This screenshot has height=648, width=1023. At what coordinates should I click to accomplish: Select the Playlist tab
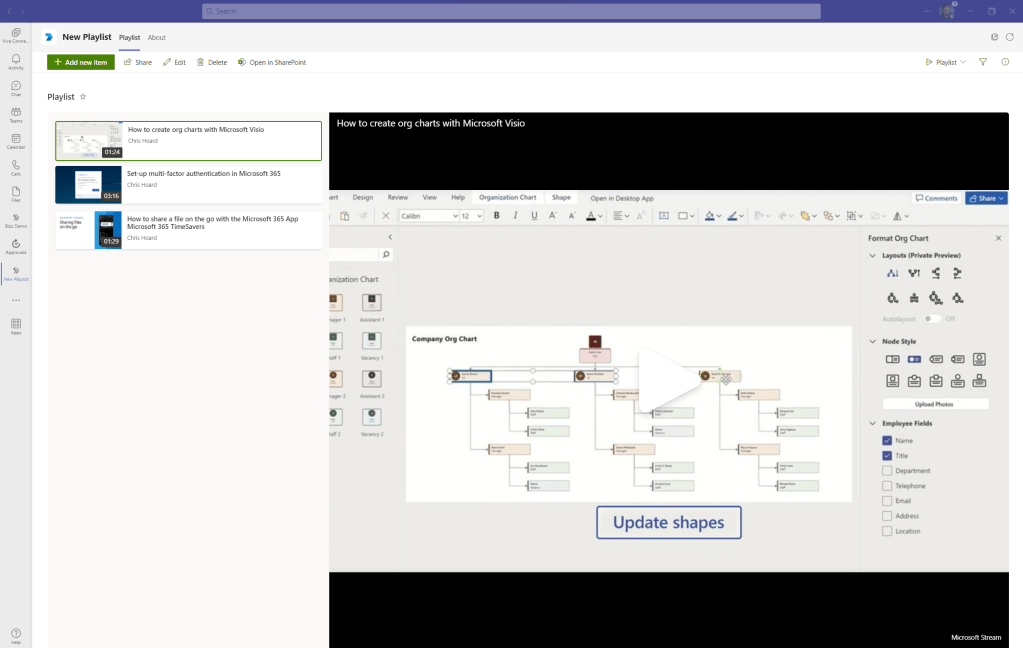(129, 37)
